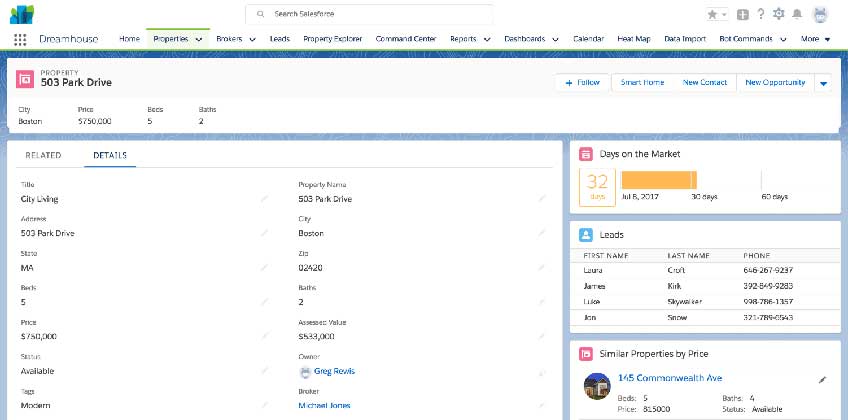Expand the Dashboards tab dropdown chevron
848x420 pixels.
(x=555, y=39)
